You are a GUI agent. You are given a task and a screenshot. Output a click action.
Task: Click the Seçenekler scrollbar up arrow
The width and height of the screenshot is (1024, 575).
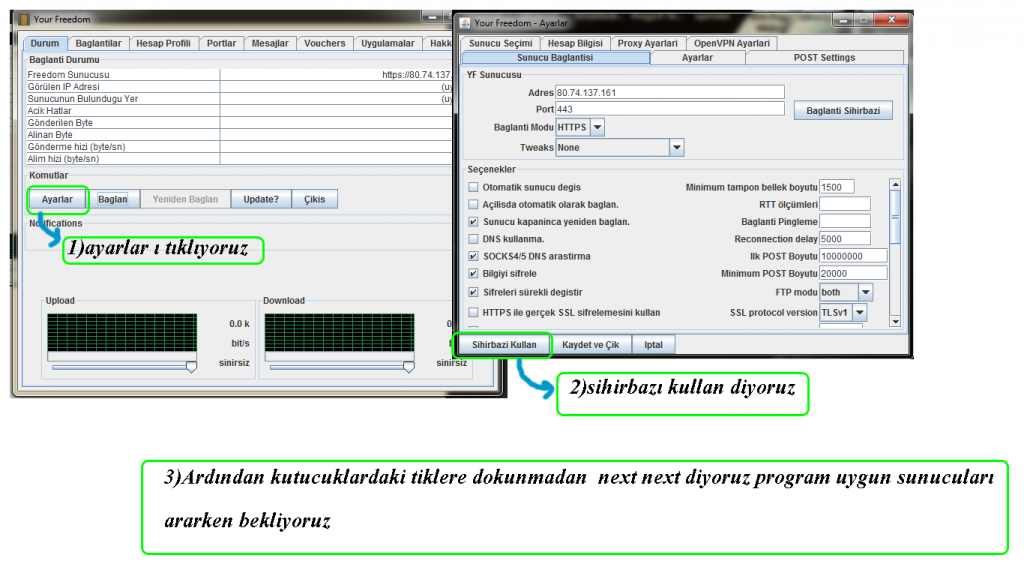(895, 185)
